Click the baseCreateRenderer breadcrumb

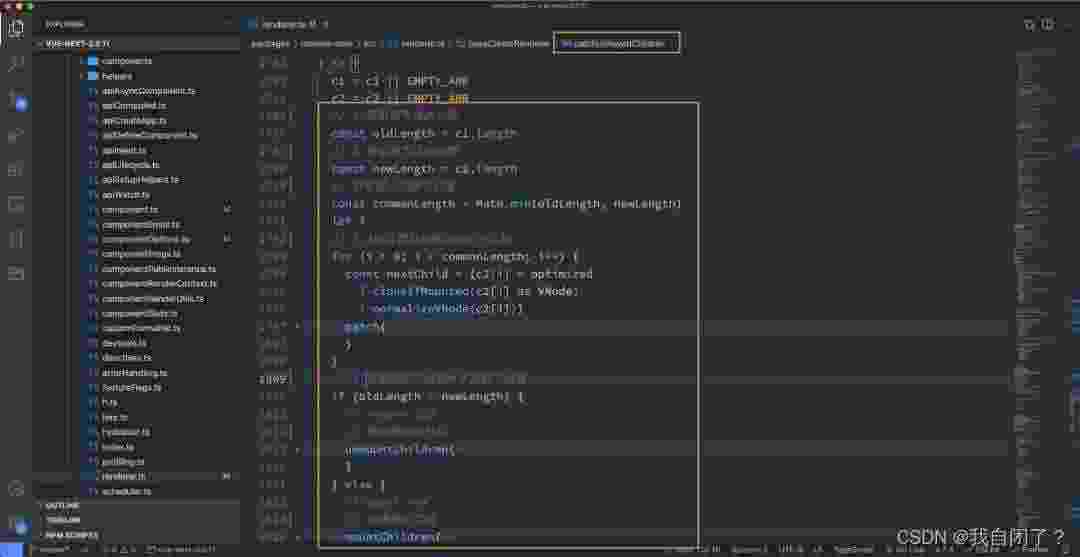[x=502, y=43]
